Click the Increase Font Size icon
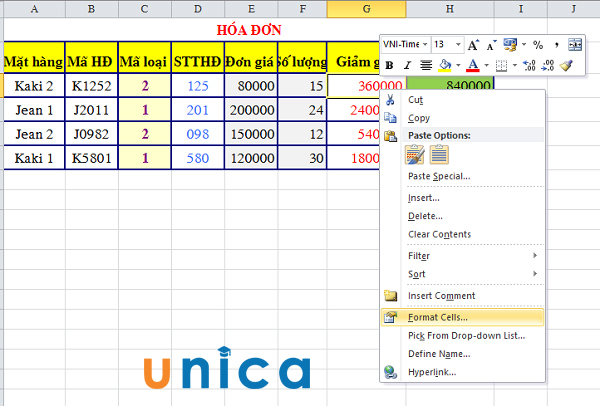 pyautogui.click(x=474, y=45)
